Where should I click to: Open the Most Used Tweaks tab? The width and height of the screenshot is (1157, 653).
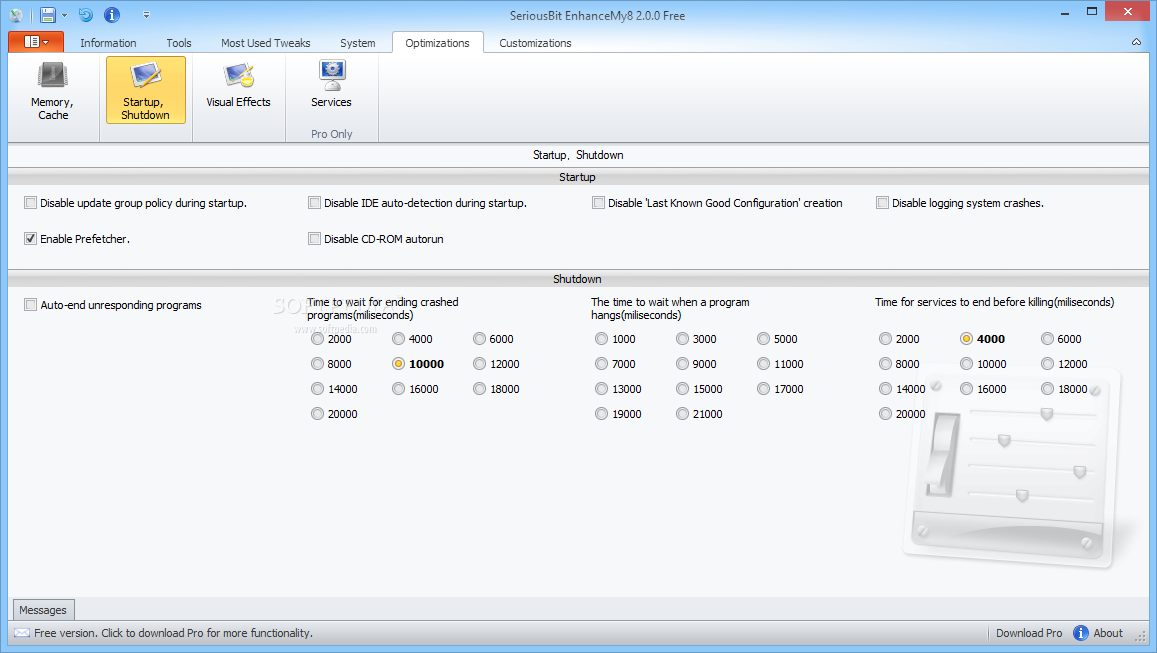pos(266,43)
